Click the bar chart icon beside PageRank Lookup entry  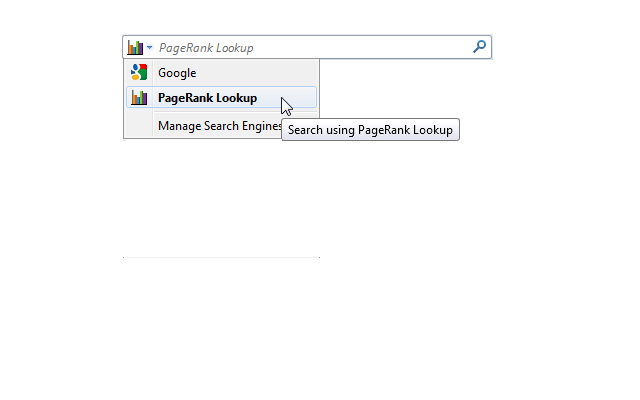coord(139,98)
